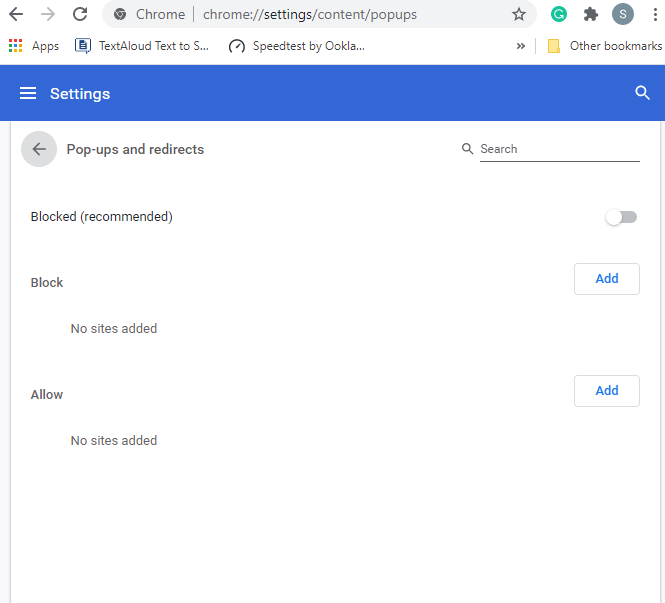Click the Search field in Pop-ups settings
Screen dimensions: 665x603
(558, 149)
